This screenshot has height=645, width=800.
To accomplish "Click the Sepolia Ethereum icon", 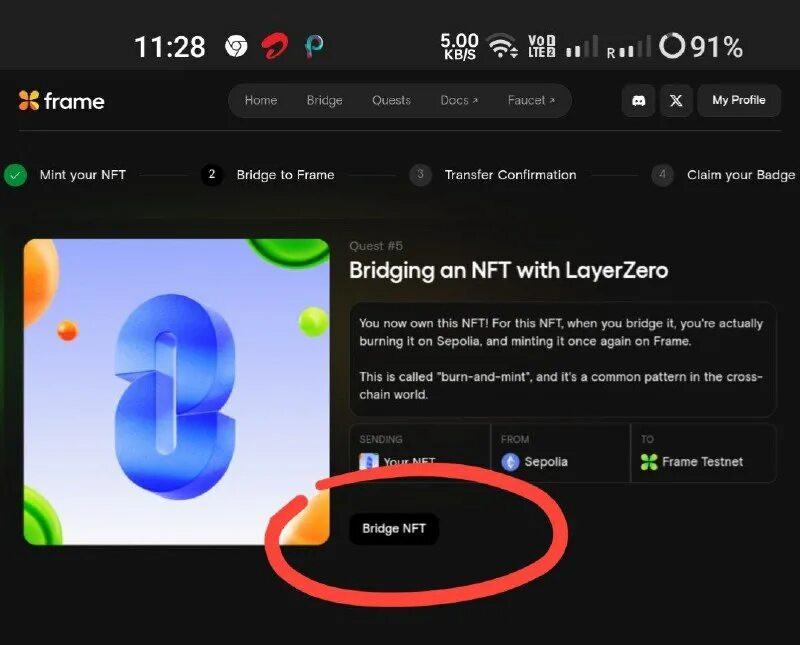I will (x=510, y=462).
